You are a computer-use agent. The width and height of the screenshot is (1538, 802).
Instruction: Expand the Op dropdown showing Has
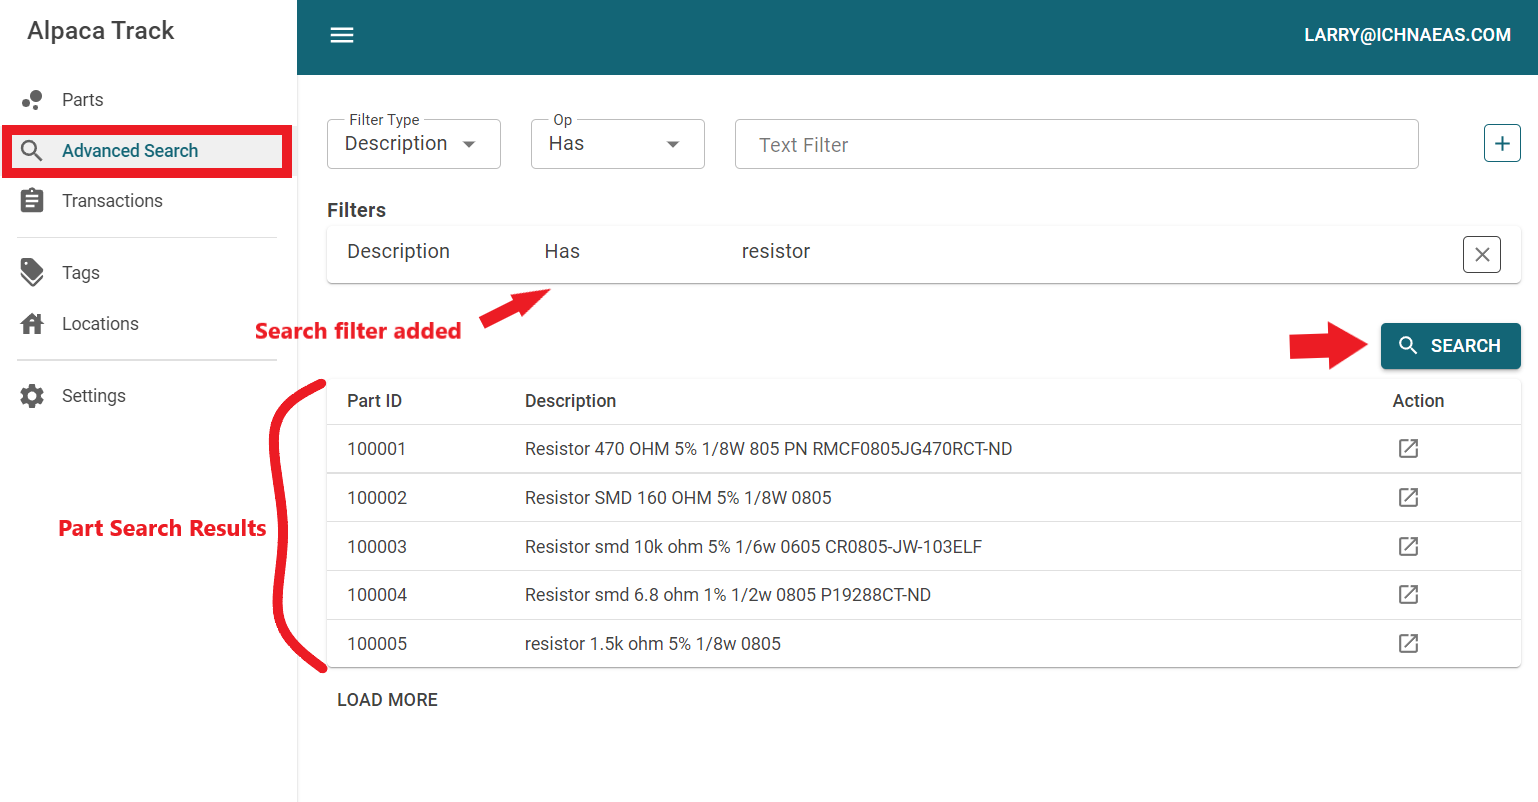(x=617, y=144)
